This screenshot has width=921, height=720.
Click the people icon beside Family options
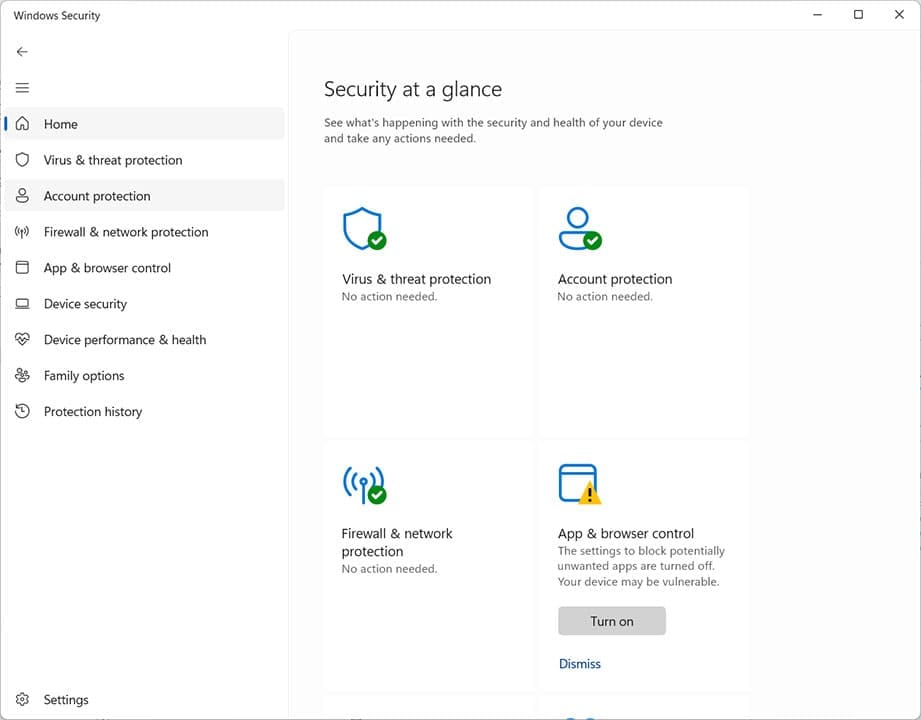pyautogui.click(x=22, y=375)
